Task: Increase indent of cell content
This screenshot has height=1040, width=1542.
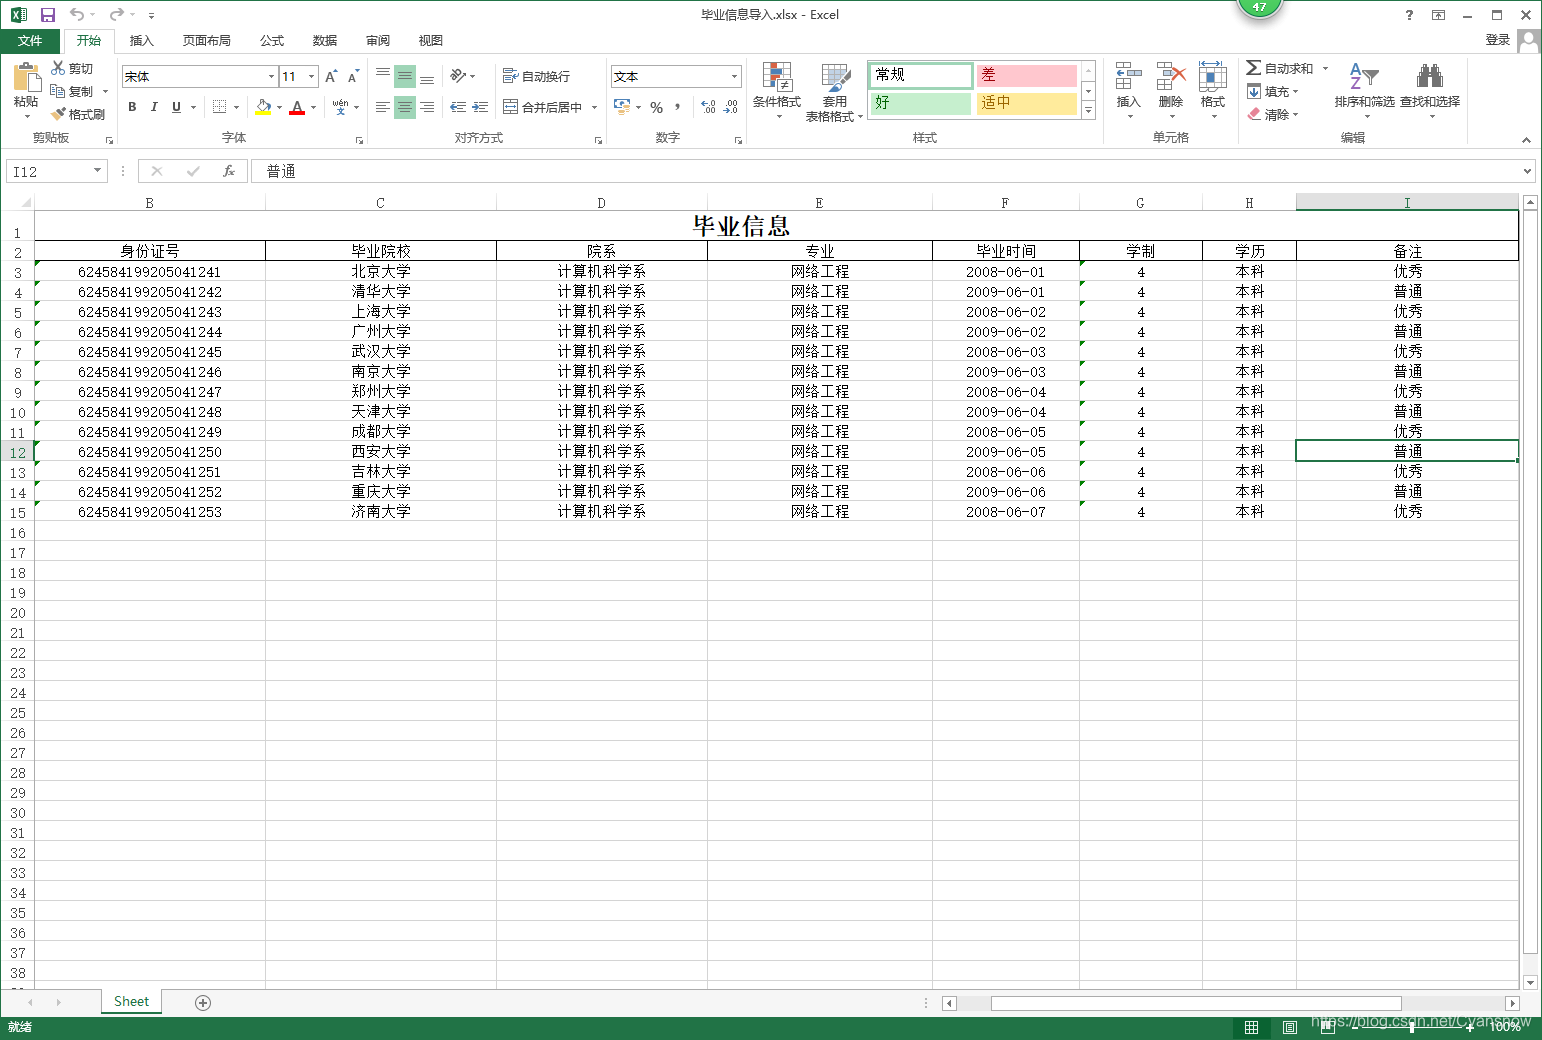Action: point(480,107)
